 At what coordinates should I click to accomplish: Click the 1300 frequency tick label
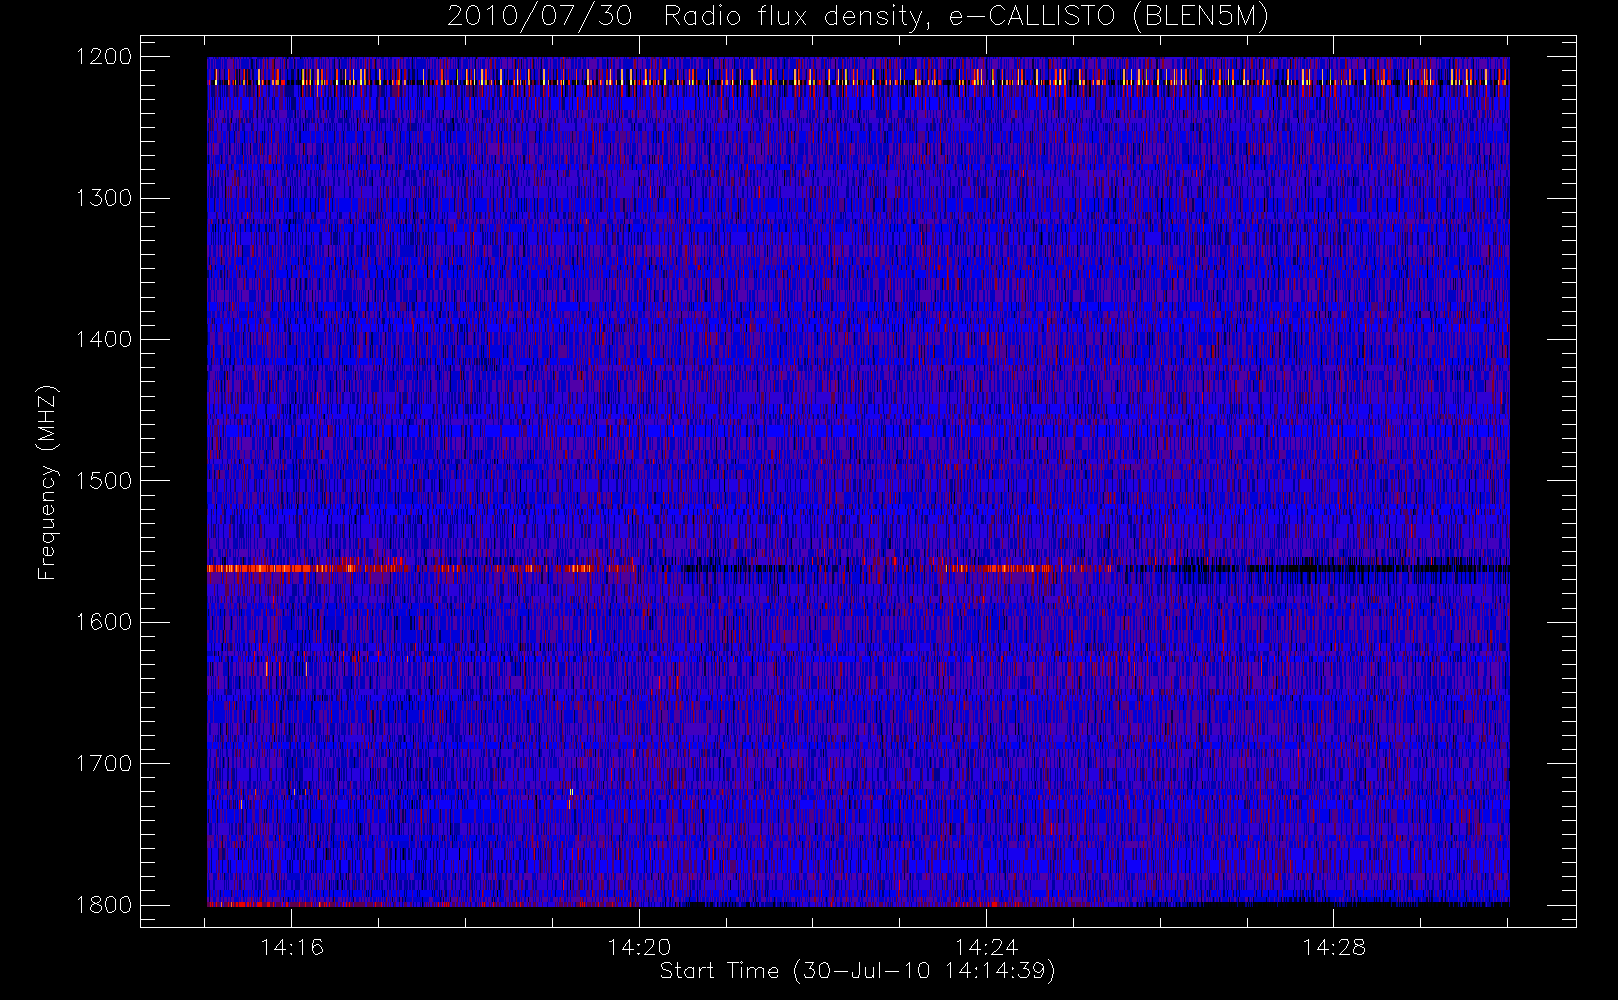coord(104,198)
